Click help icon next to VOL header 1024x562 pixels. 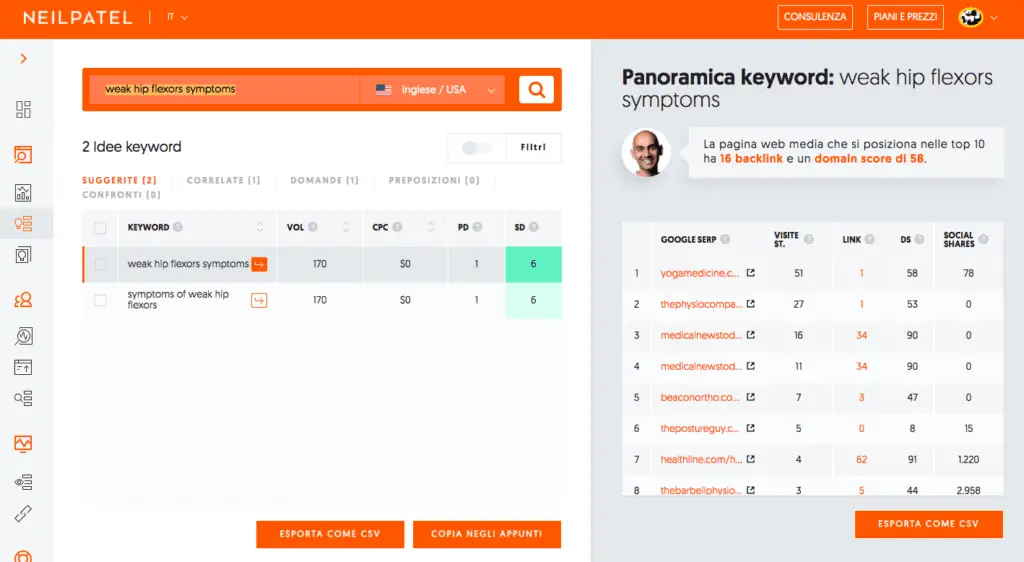313,227
